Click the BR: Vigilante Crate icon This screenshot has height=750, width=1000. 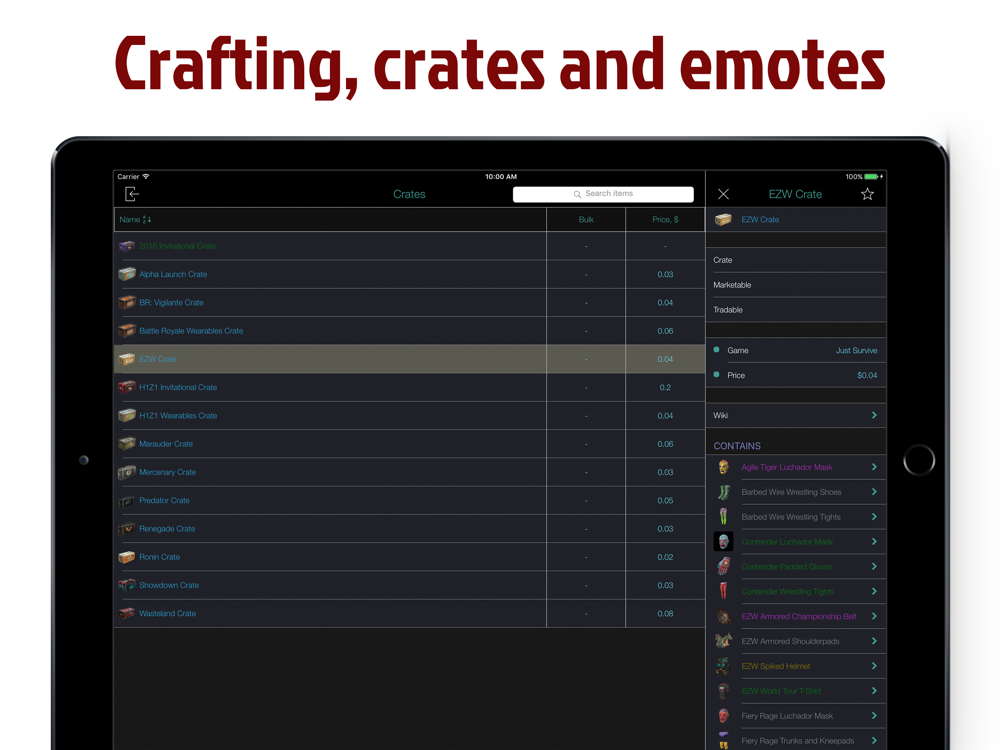click(x=127, y=302)
